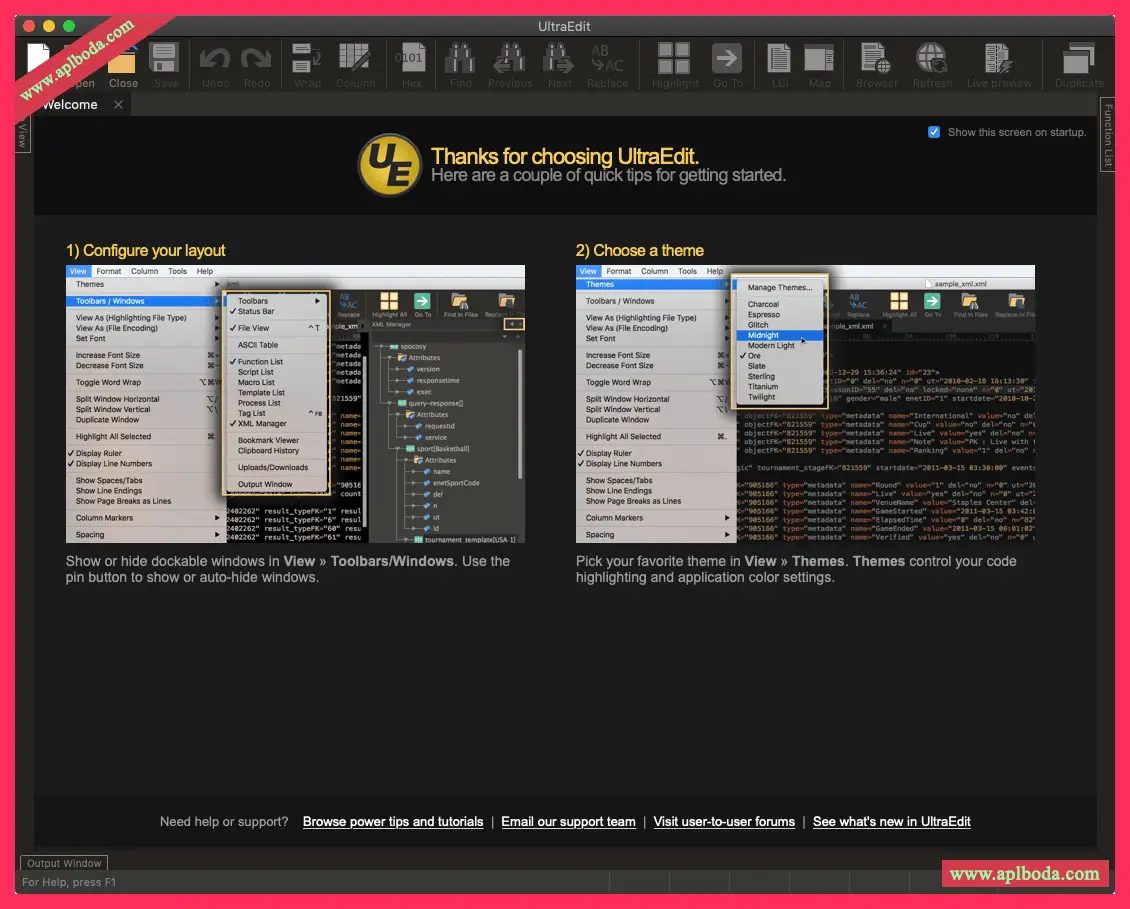Click Email our support team link
The width and height of the screenshot is (1130, 909).
click(x=569, y=822)
